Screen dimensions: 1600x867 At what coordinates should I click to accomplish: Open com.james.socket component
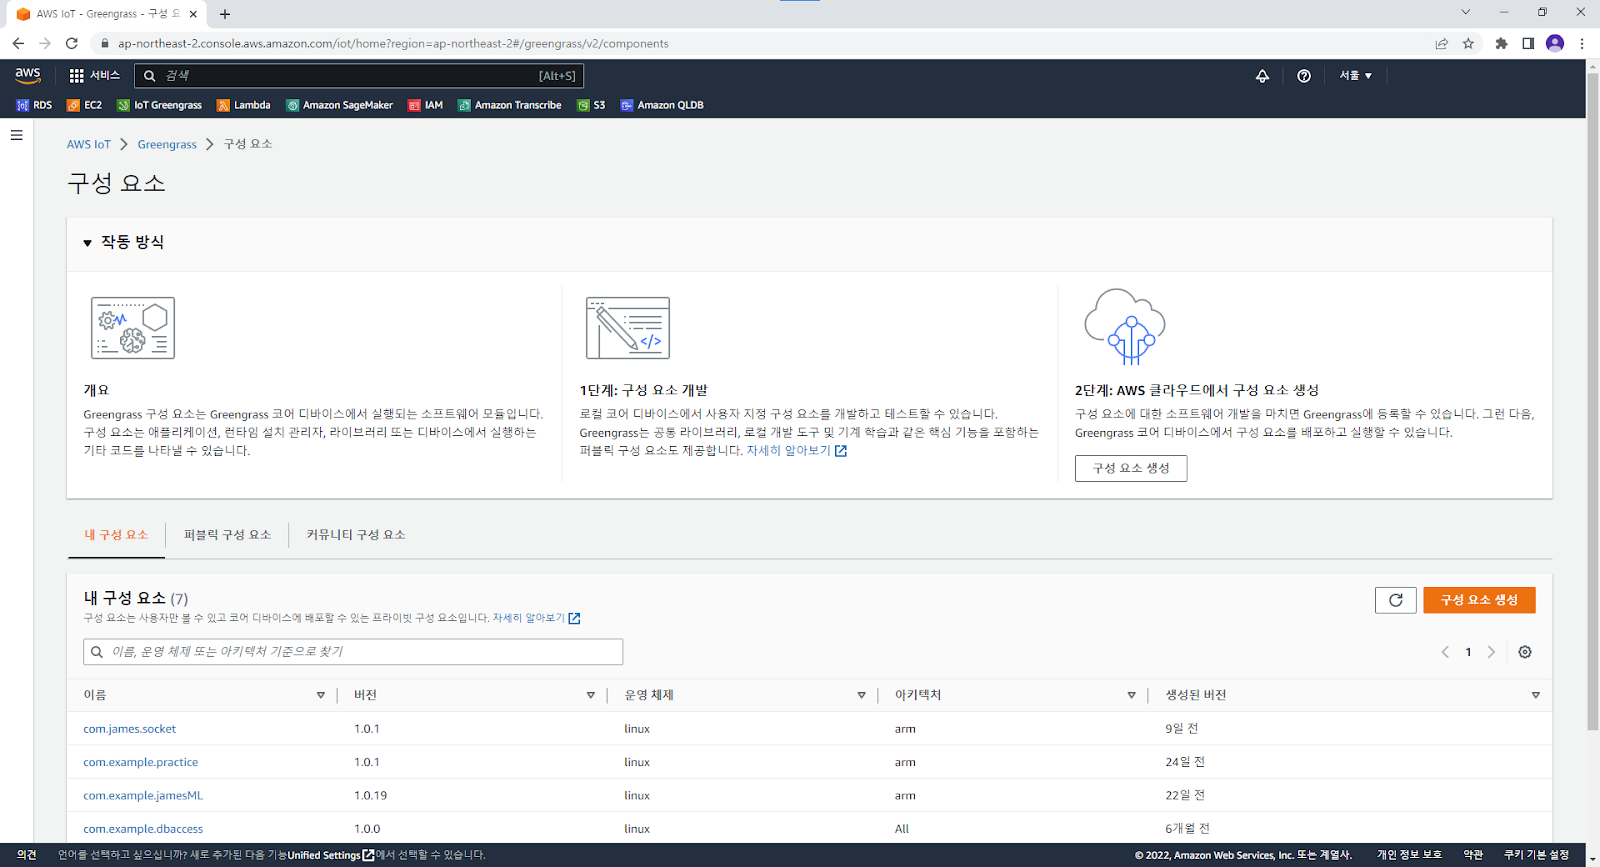click(129, 729)
